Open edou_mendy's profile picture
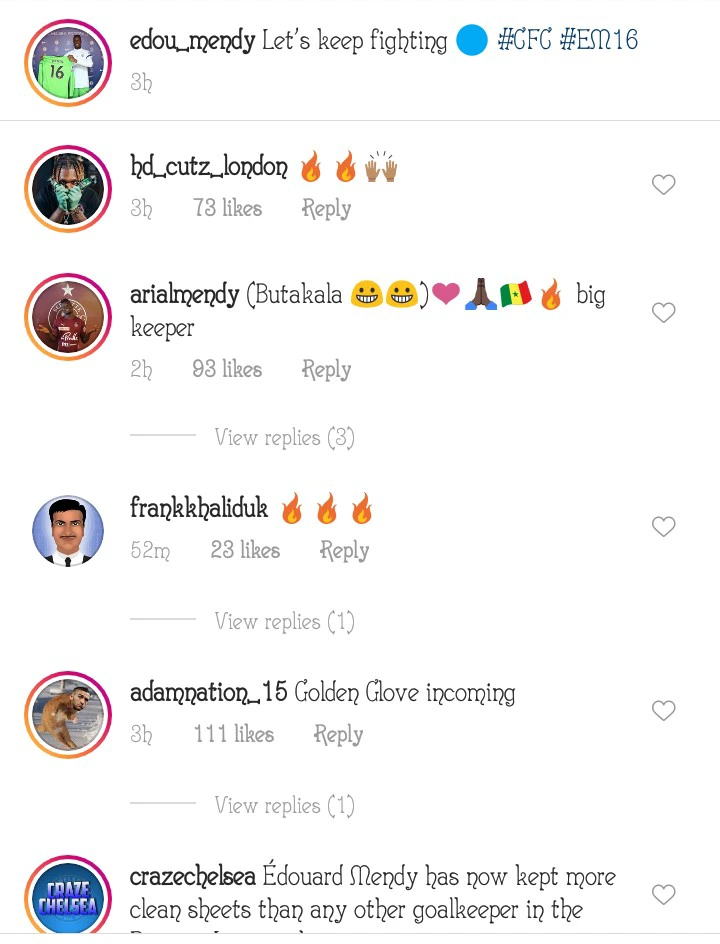Viewport: 720px width, 944px height. click(68, 62)
